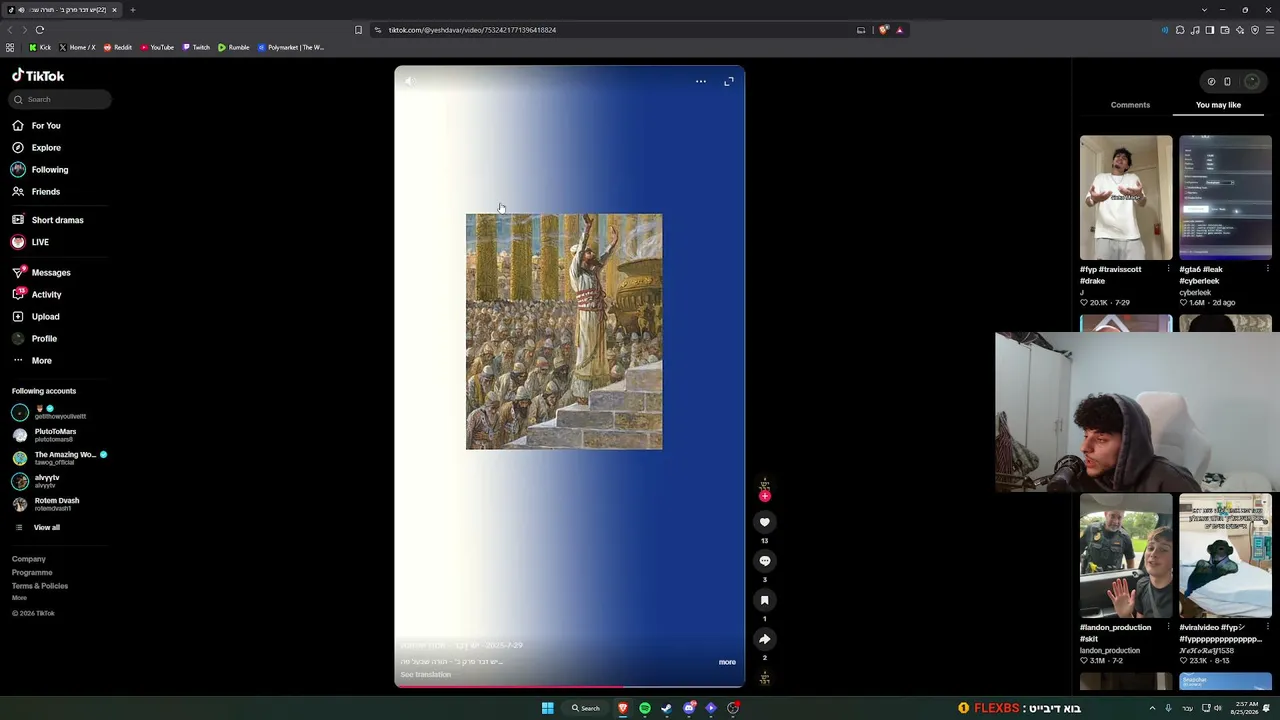
Task: Open your Profile page
Action: pos(35,339)
